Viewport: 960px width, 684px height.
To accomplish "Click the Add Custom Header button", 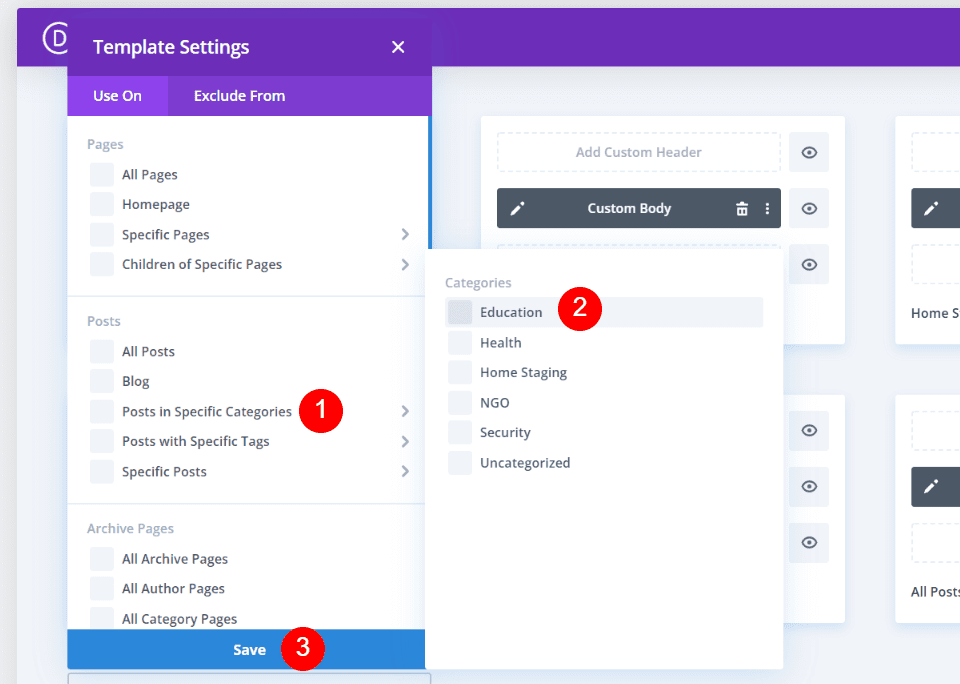I will tap(638, 152).
